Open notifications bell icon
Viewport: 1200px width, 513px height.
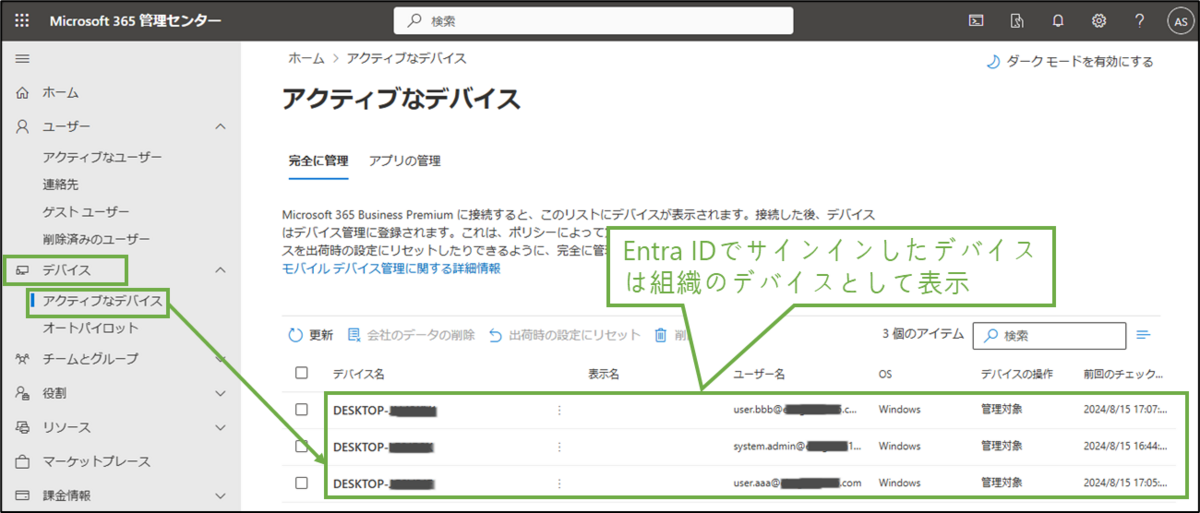pos(1058,20)
